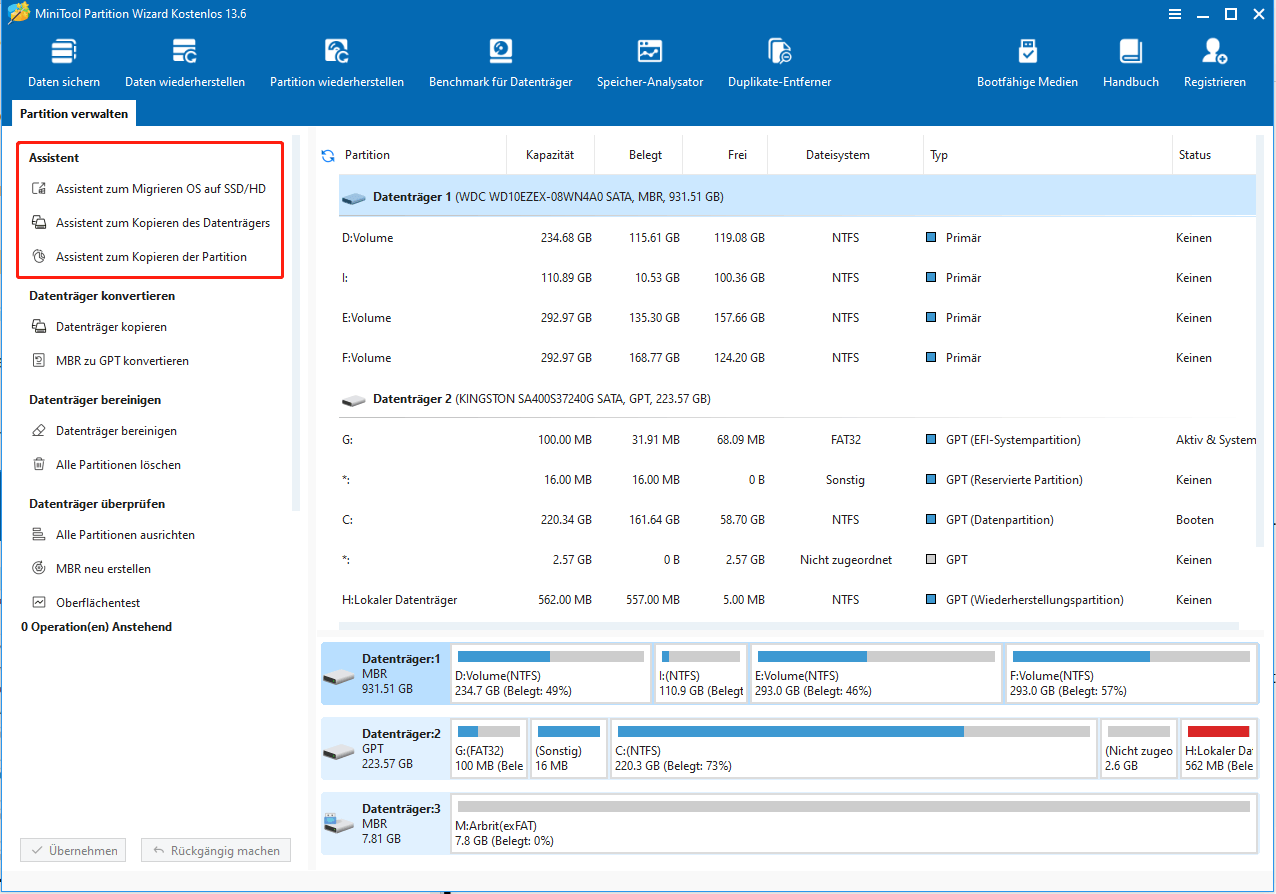Select G: FAT32 partition row
Viewport: 1276px width, 894px height.
tap(797, 440)
